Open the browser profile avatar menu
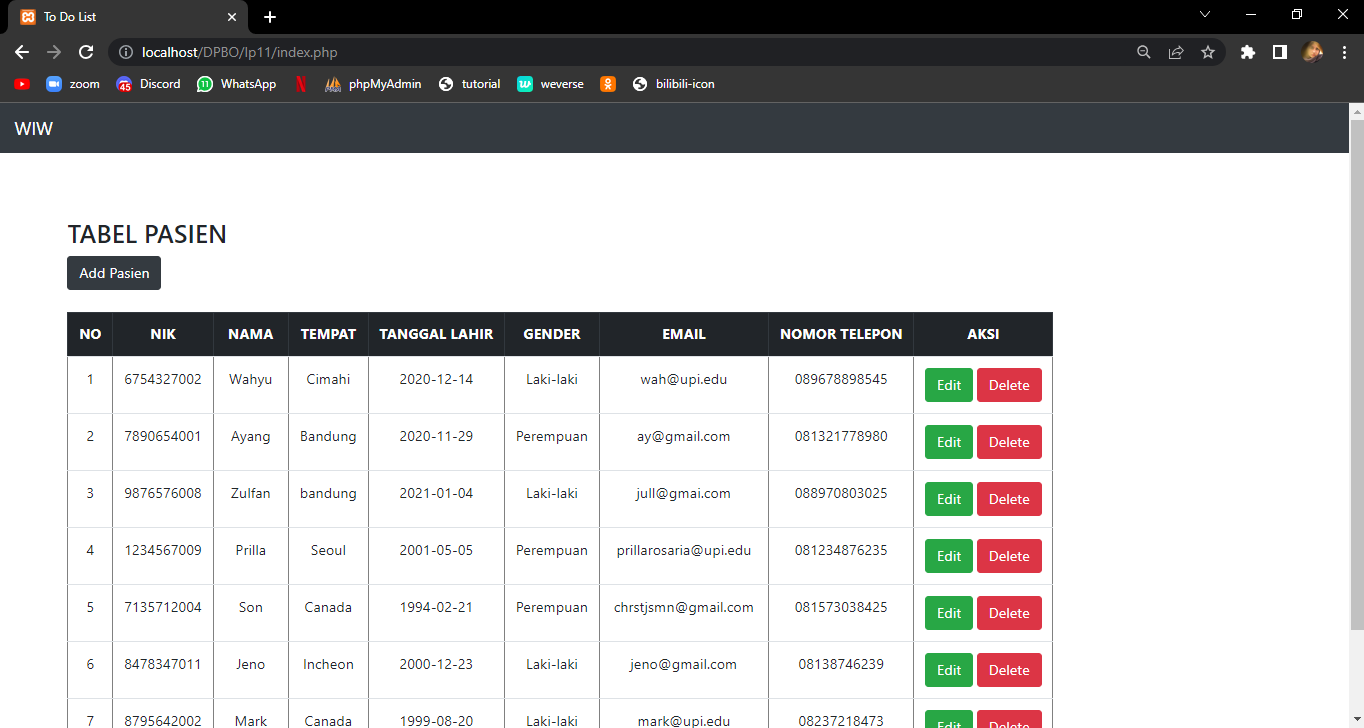 coord(1313,52)
